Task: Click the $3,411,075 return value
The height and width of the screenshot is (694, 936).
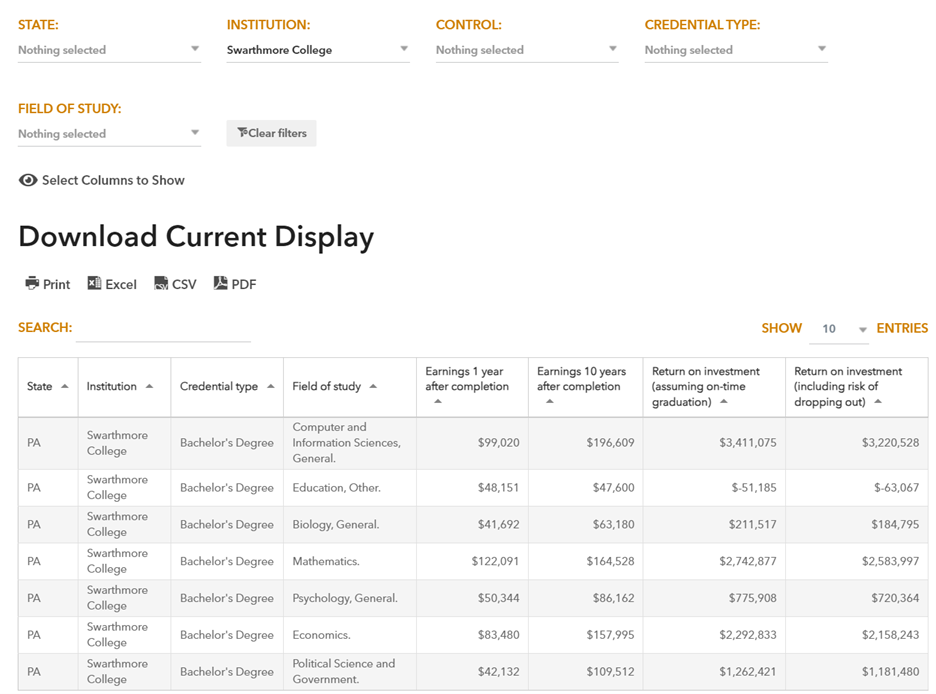Action: click(747, 443)
